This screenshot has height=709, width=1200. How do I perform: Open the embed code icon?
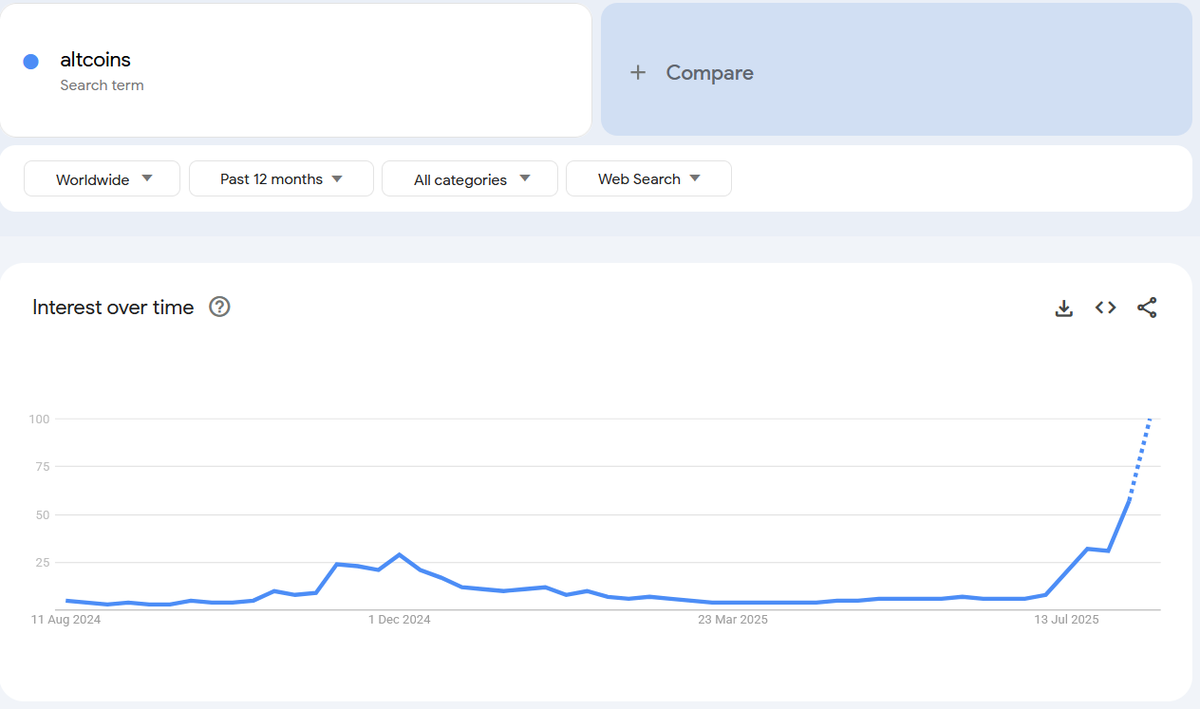click(x=1105, y=308)
